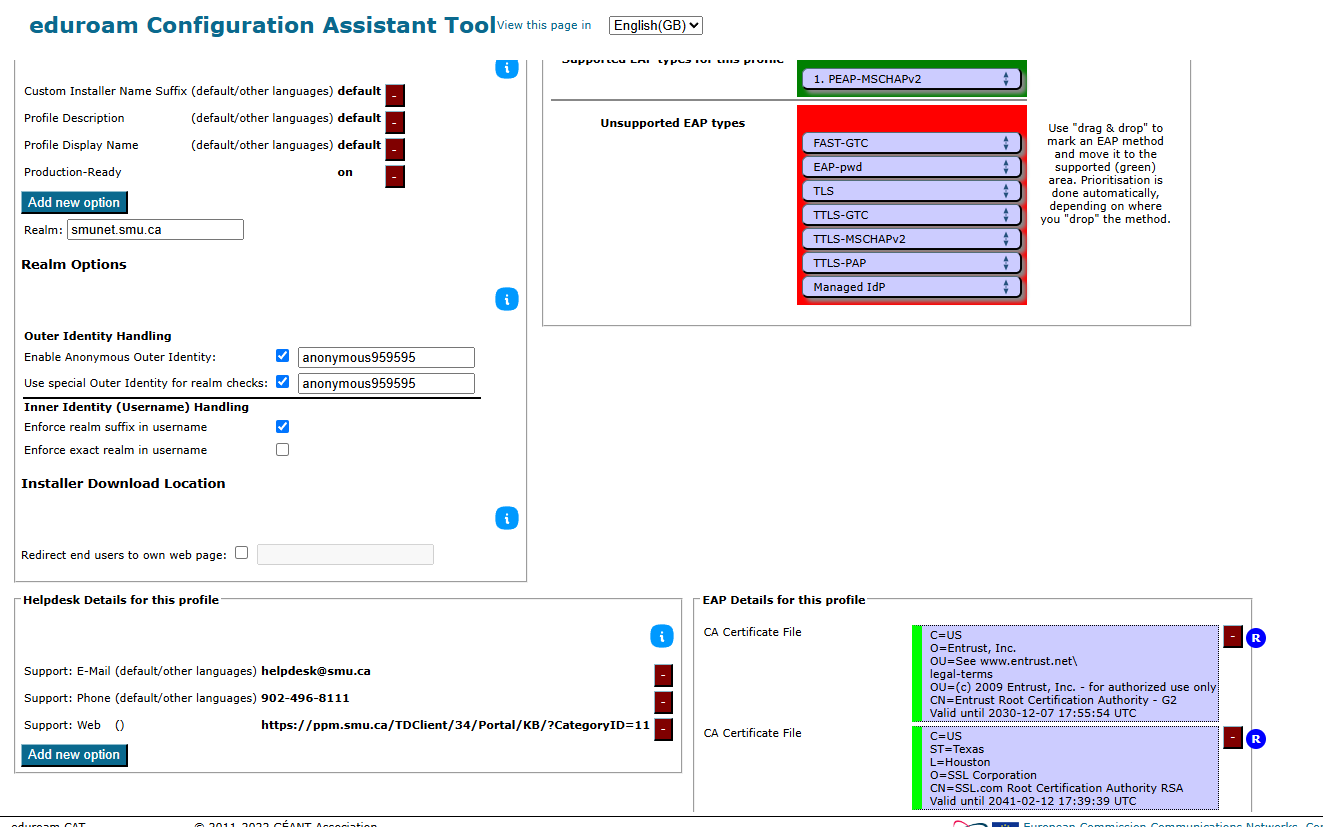Viewport: 1323px width, 827px height.
Task: Click info icon under Installer Download Location
Action: [x=507, y=518]
